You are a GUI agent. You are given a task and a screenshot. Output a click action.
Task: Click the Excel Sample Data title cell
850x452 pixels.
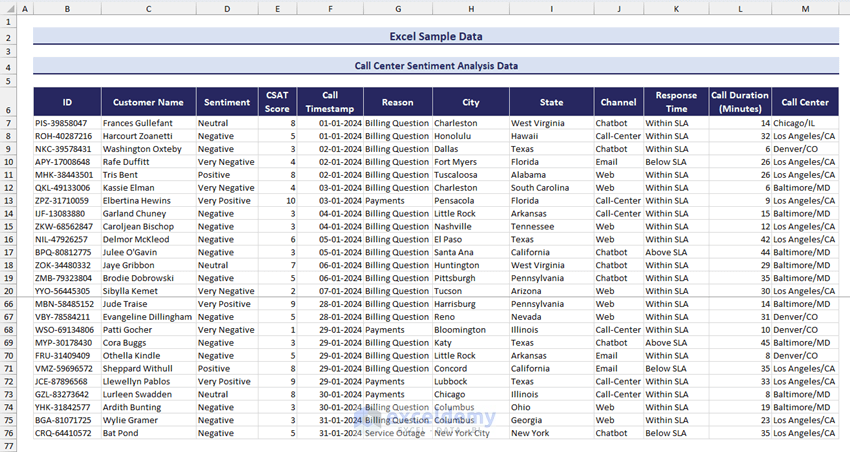coord(436,36)
